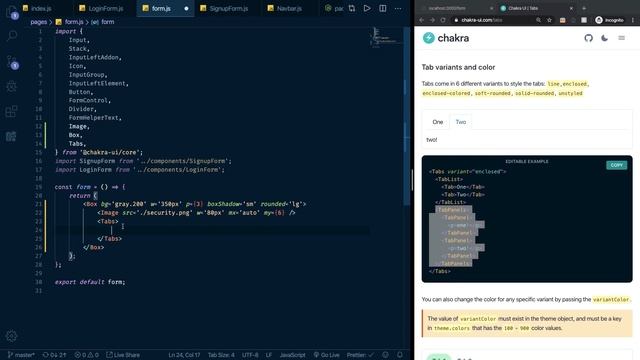Viewport: 640px width, 360px height.
Task: Click the "Tab variants and color" heading
Action: pos(458,67)
